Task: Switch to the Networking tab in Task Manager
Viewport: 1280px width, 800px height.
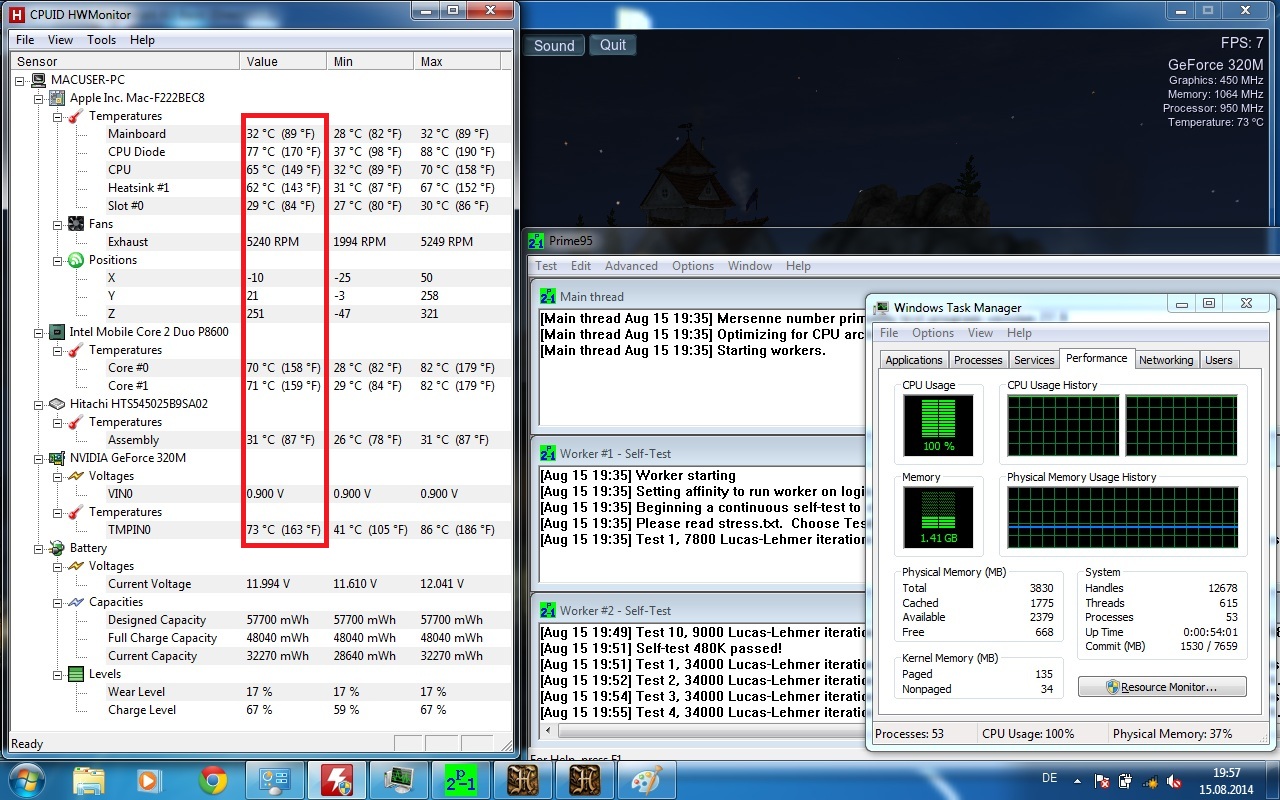Action: pos(1166,360)
